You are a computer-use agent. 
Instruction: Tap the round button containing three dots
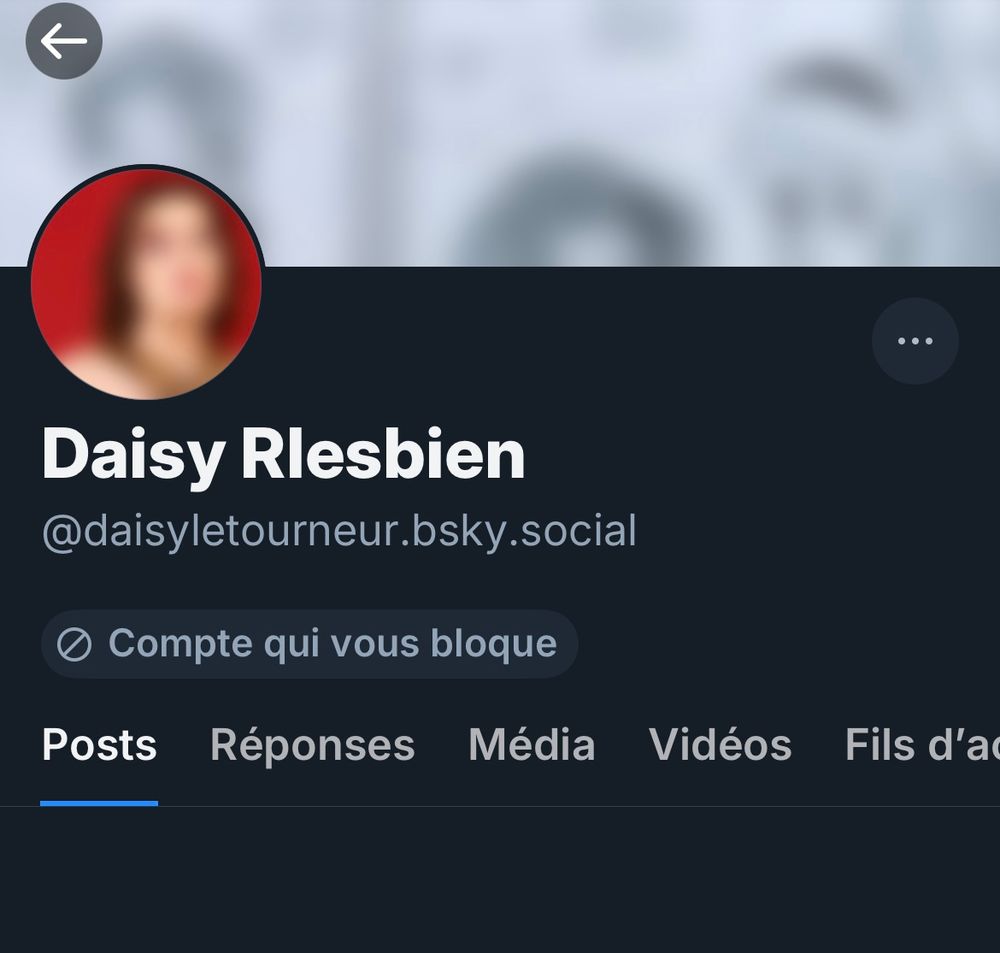(915, 341)
